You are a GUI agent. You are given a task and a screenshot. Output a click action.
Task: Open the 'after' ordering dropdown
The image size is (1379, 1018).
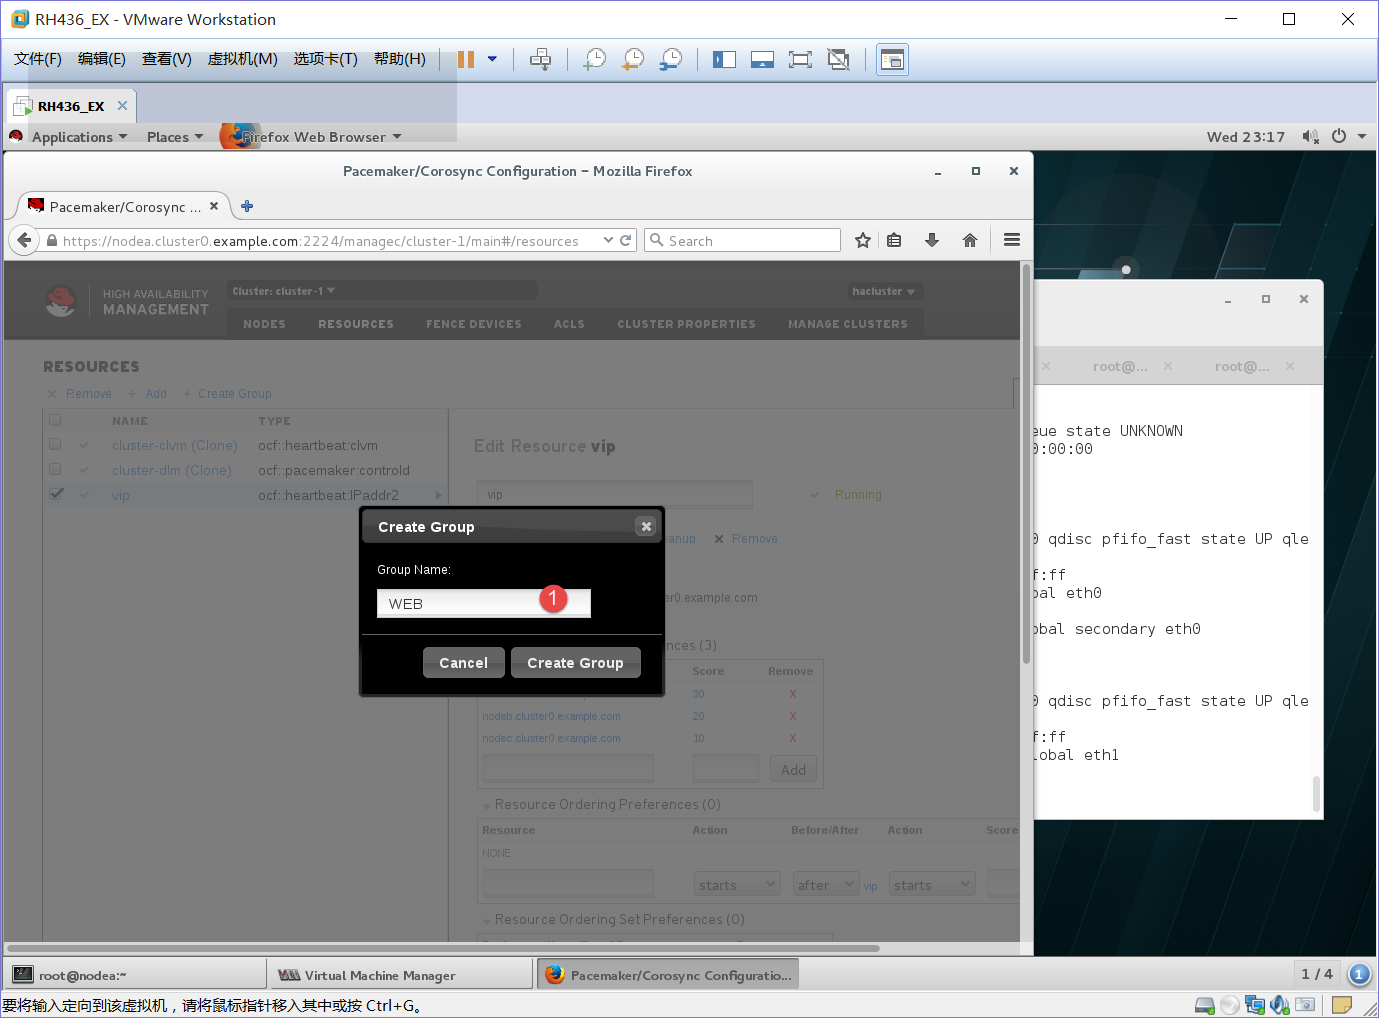pyautogui.click(x=826, y=885)
